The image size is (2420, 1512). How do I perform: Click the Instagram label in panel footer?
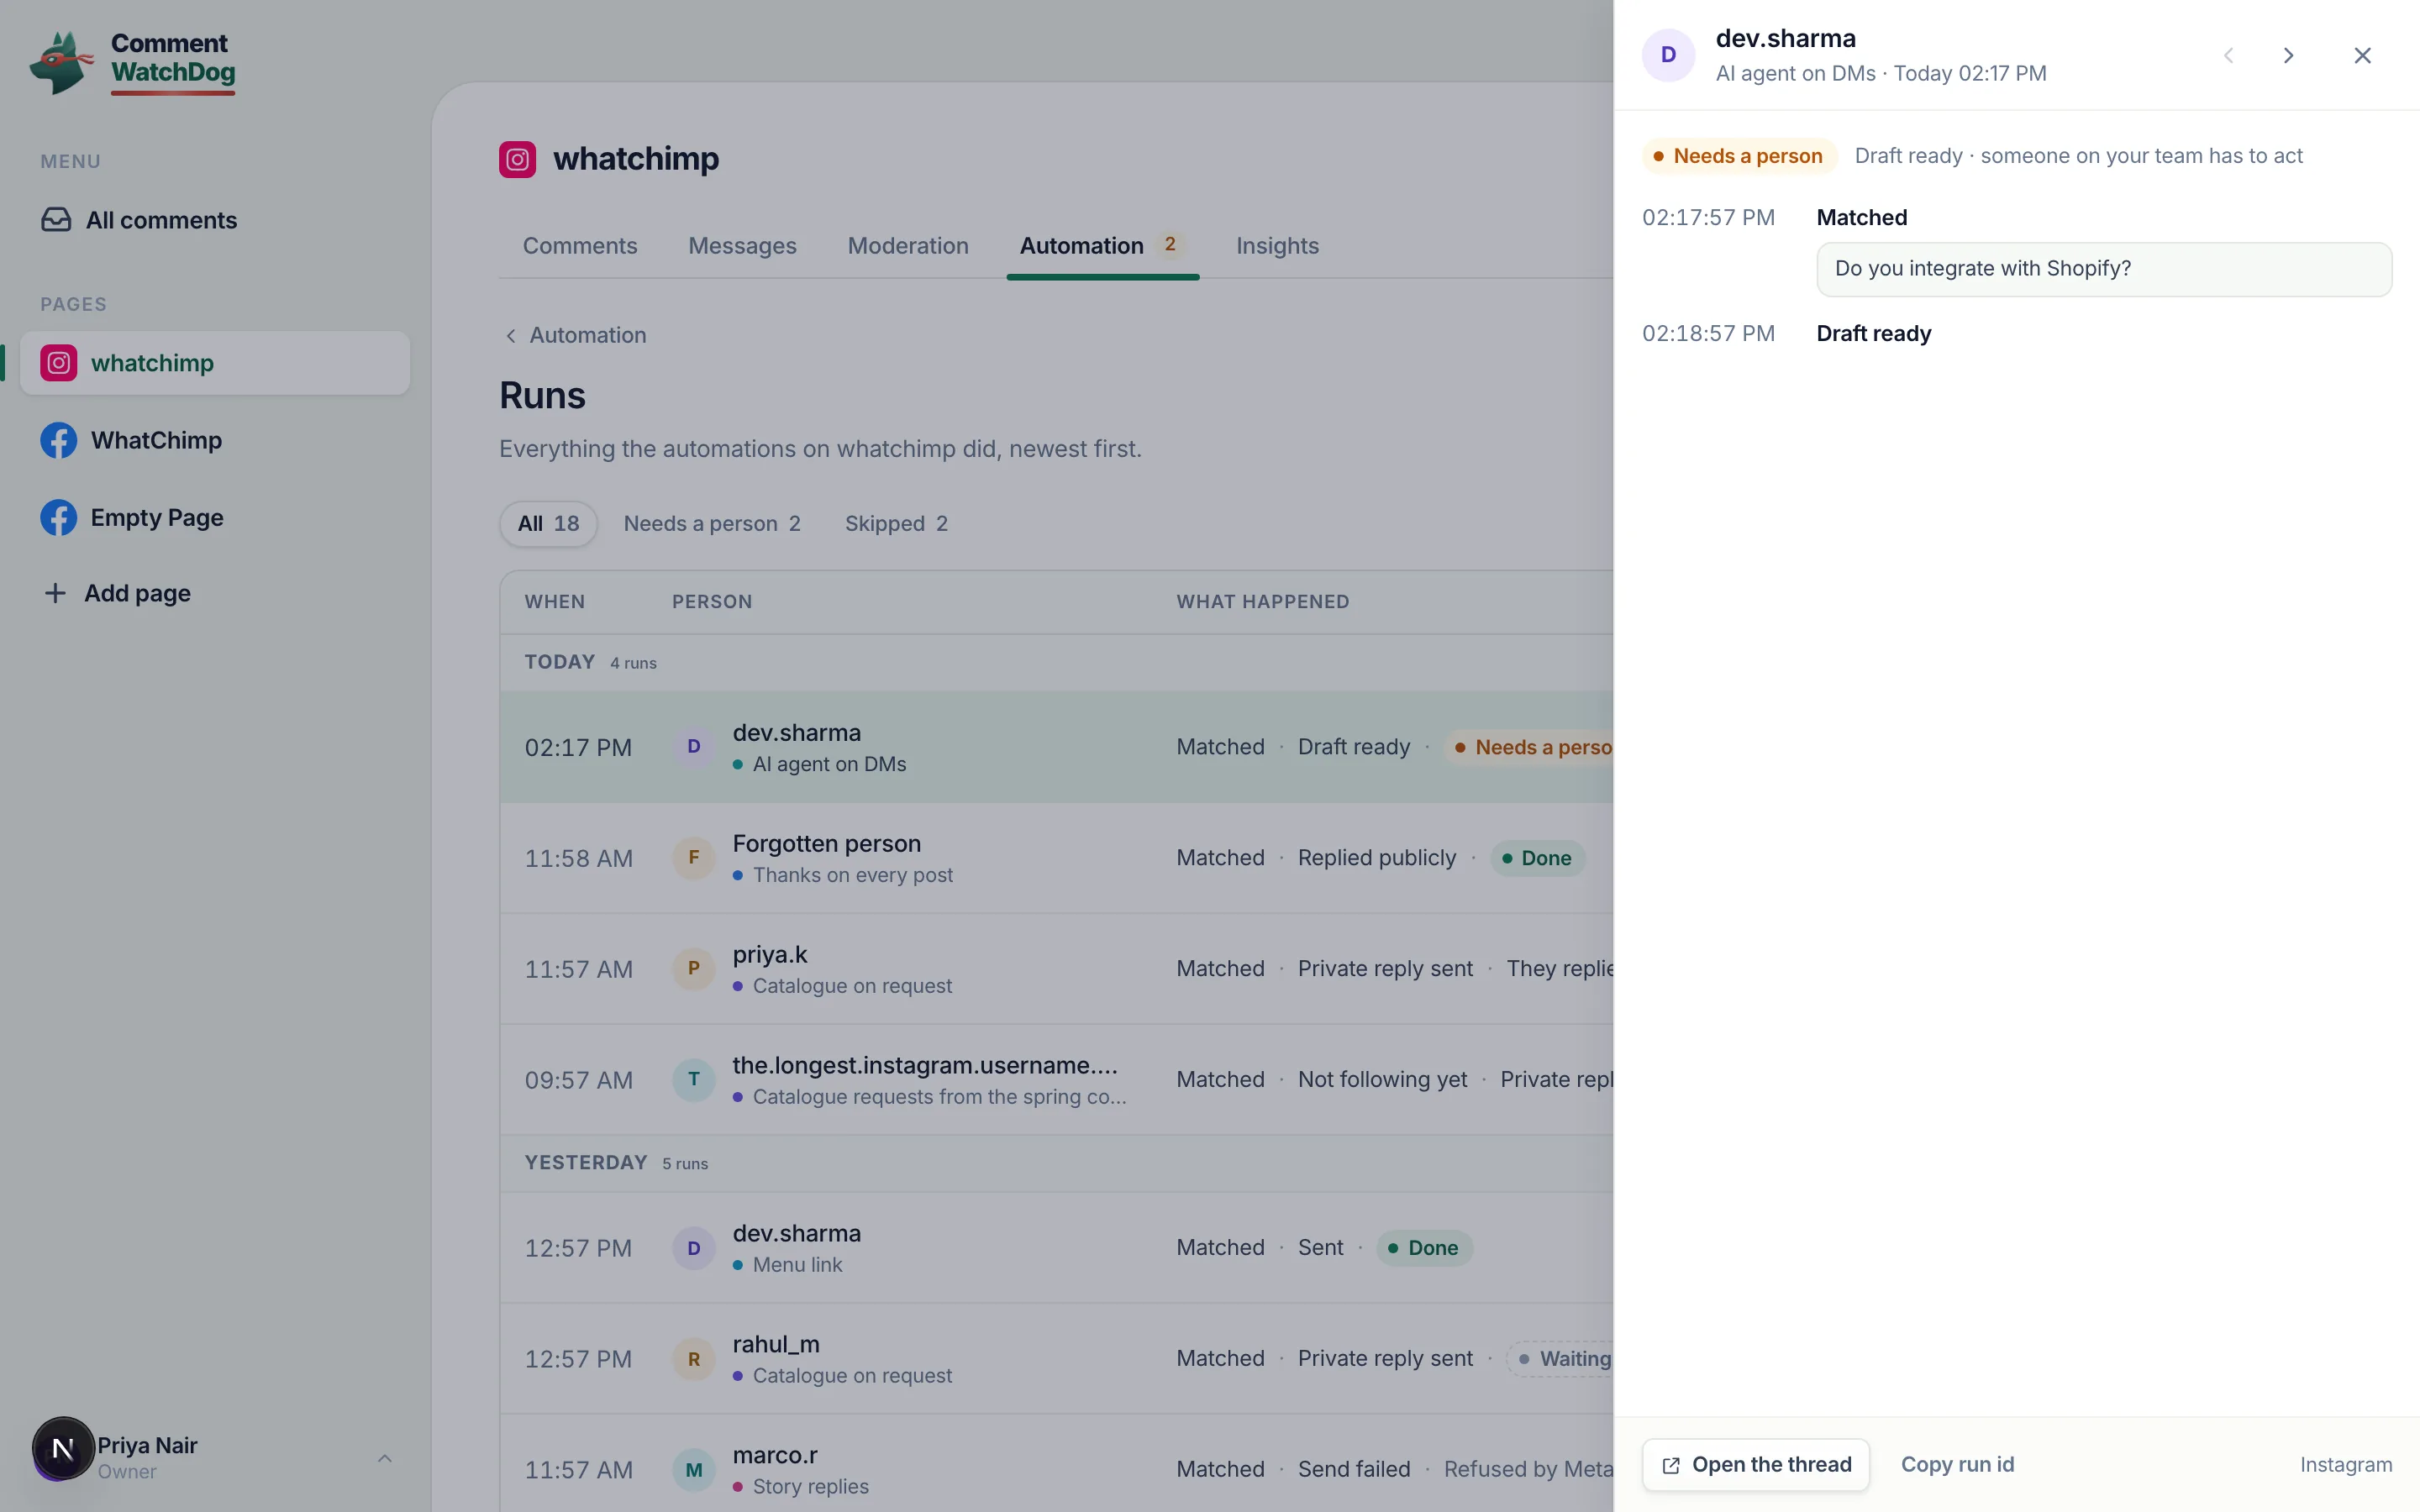coord(2346,1465)
